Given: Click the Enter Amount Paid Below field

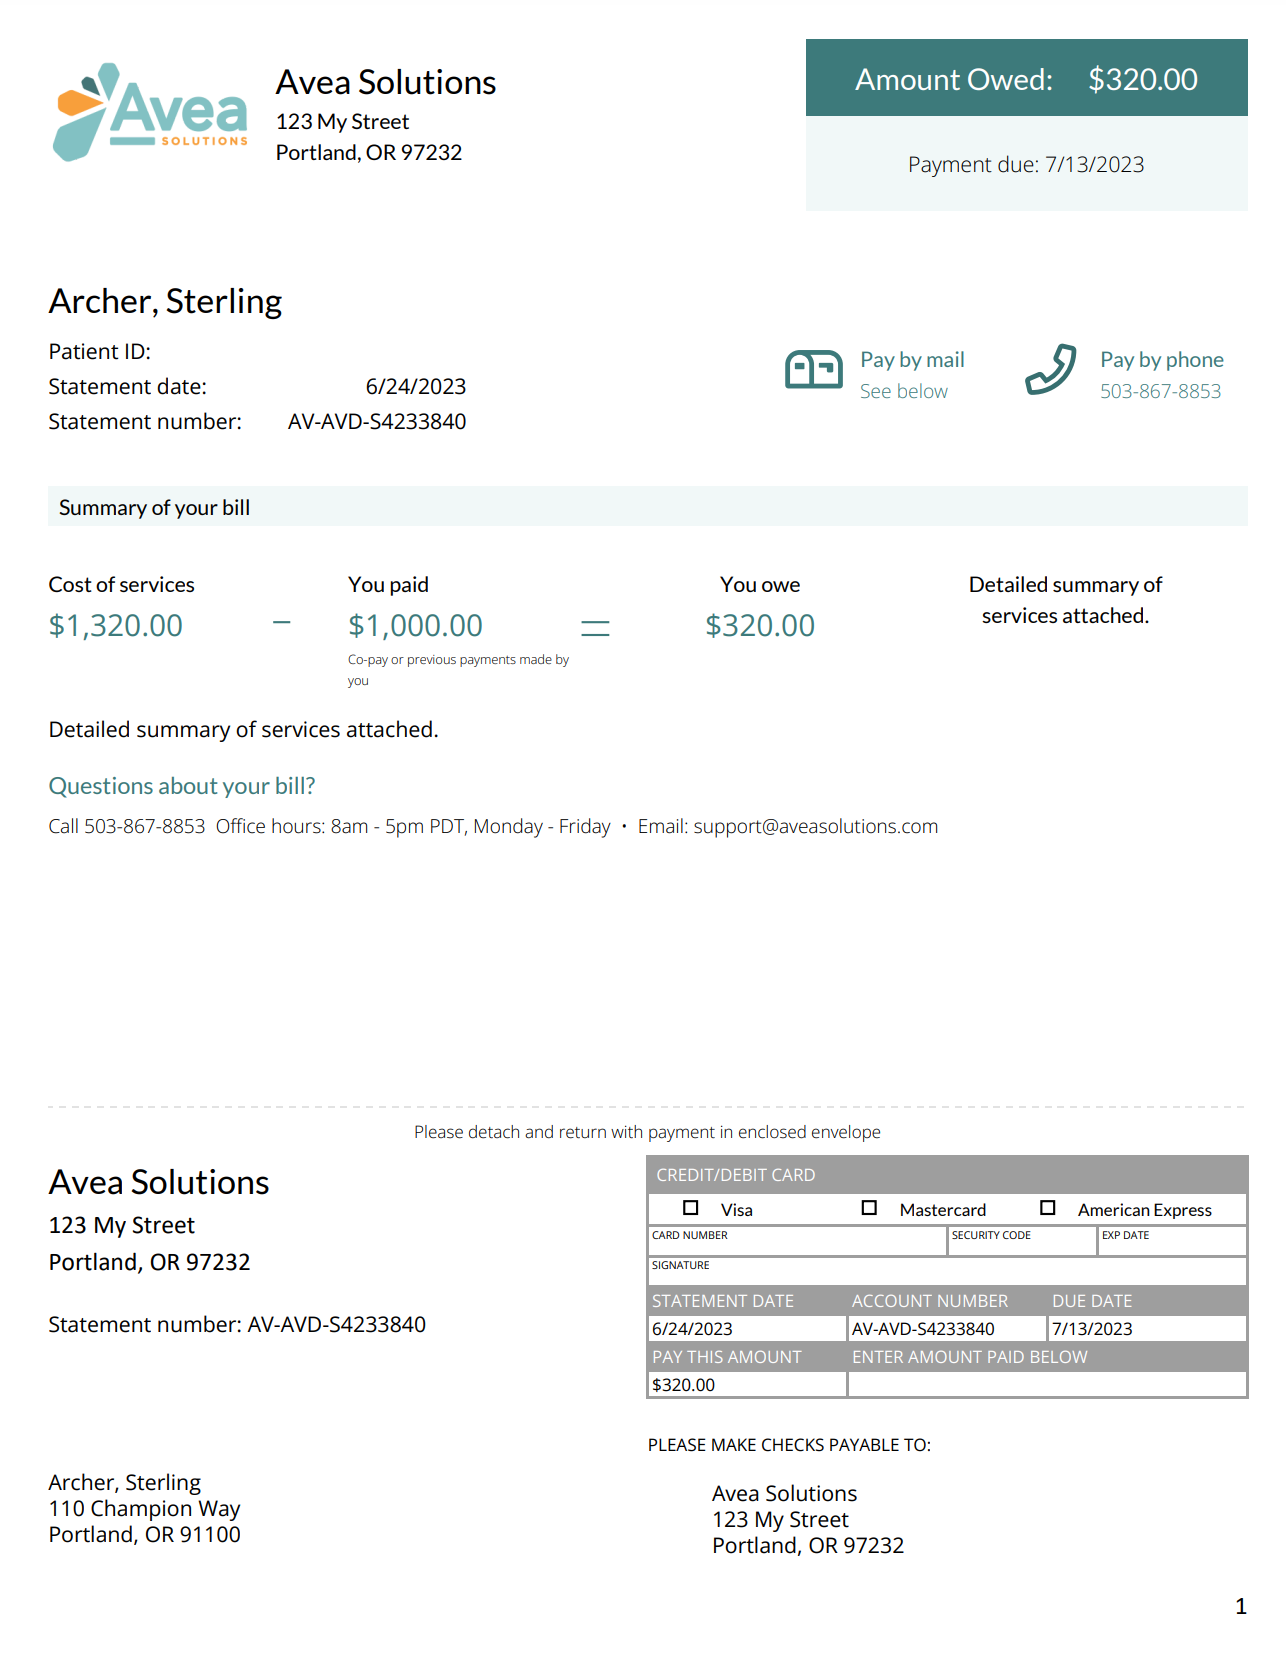Looking at the screenshot, I should [x=1047, y=1384].
